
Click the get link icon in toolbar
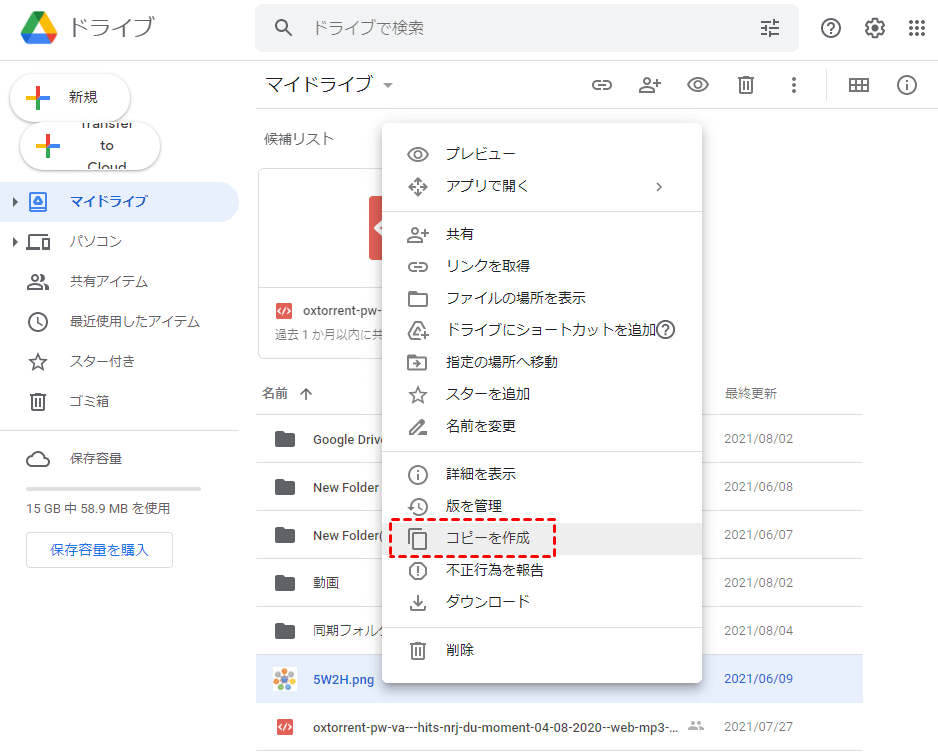(601, 85)
